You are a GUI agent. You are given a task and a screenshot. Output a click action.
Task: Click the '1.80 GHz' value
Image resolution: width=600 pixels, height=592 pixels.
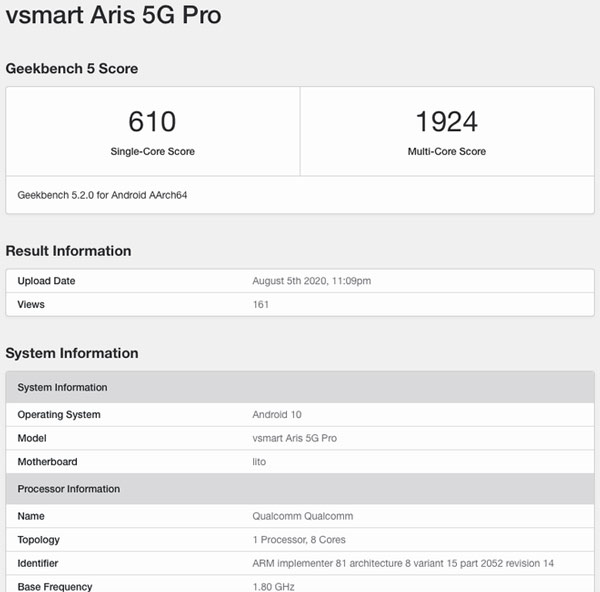(273, 587)
